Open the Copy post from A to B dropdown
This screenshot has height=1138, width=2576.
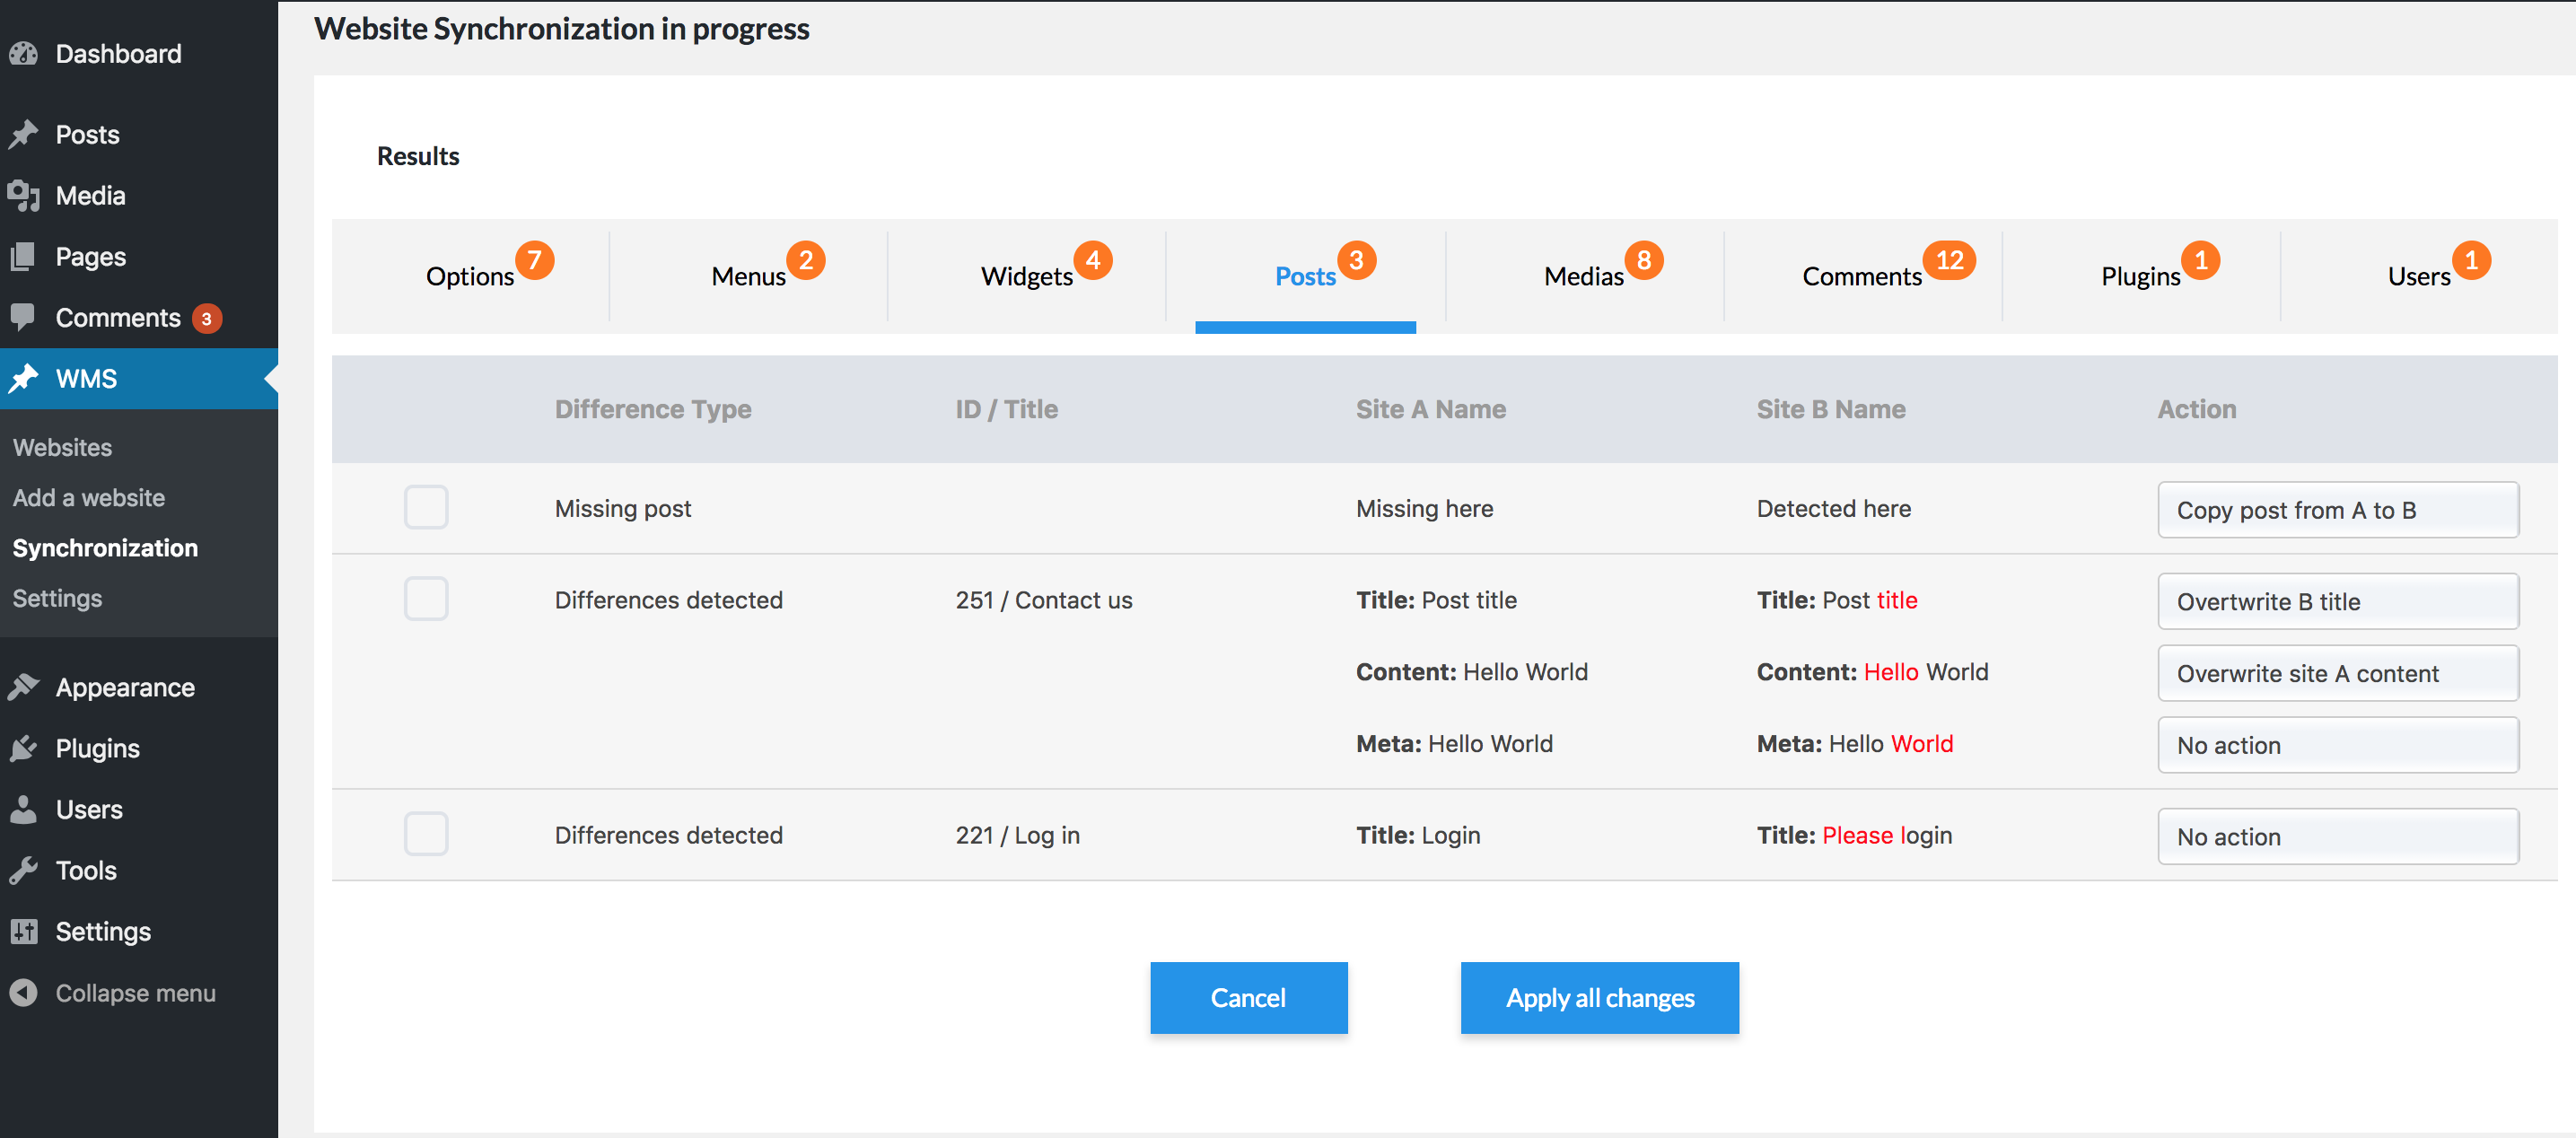[x=2338, y=509]
